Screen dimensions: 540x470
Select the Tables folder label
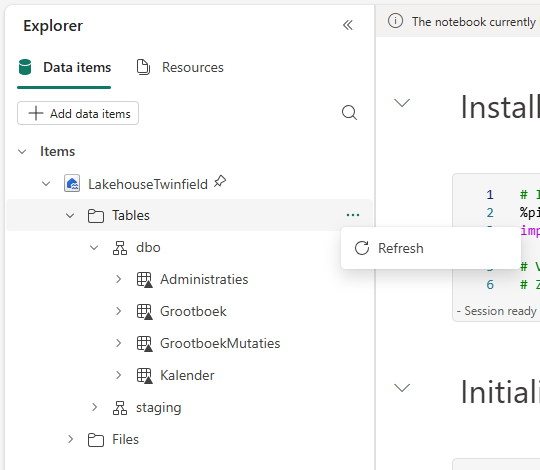point(131,216)
